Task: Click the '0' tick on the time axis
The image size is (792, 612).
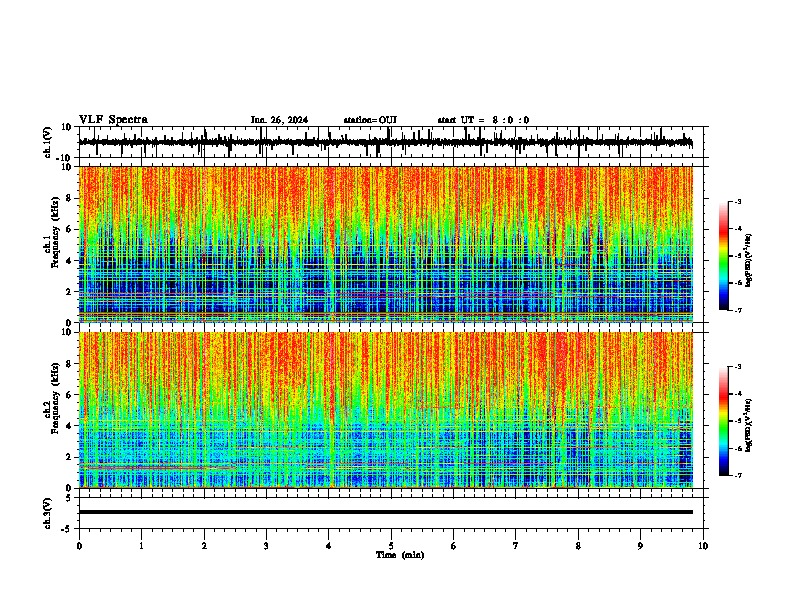Action: tap(79, 546)
